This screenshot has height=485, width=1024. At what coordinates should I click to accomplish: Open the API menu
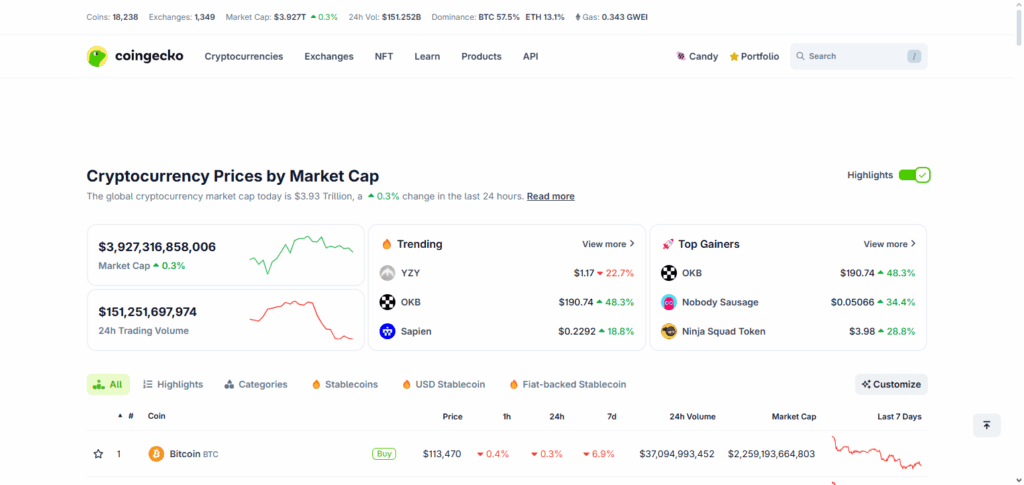coord(530,57)
